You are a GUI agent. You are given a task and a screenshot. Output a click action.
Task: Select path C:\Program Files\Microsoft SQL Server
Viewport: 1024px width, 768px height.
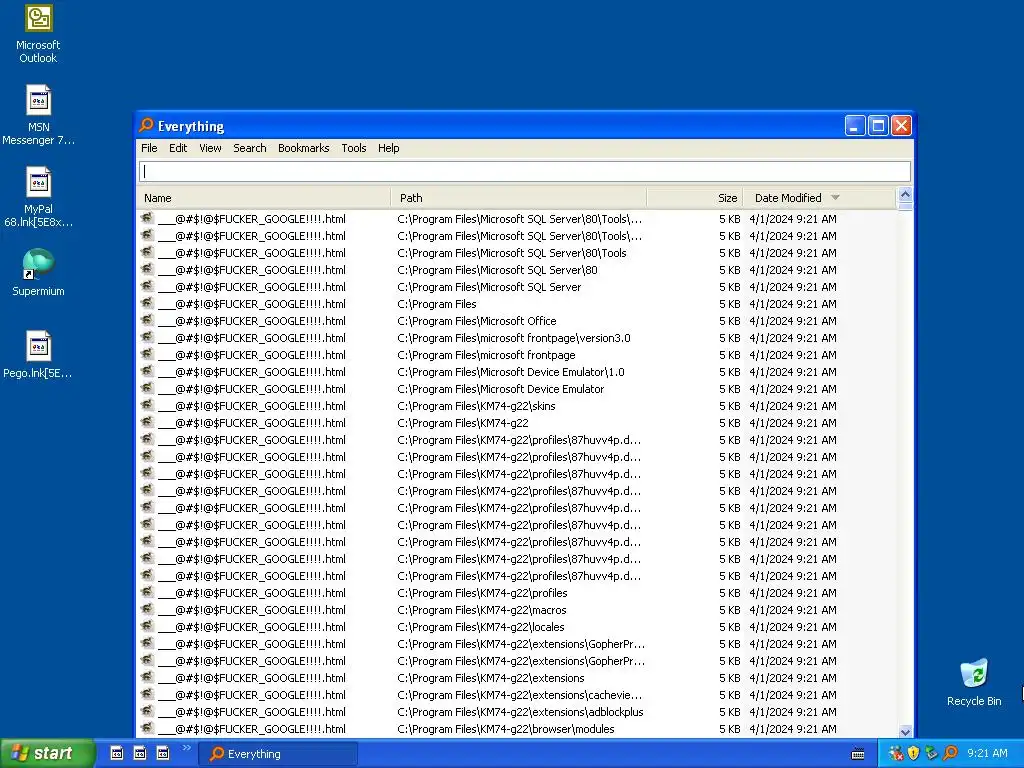488,287
